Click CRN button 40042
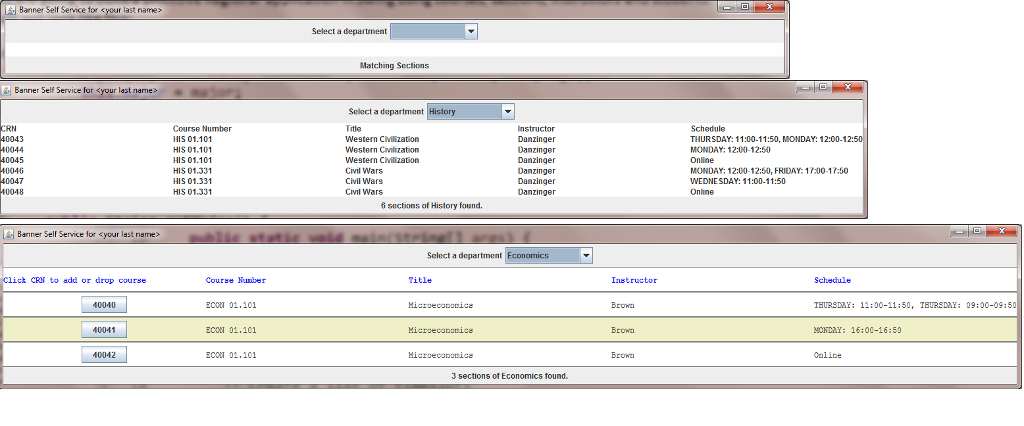 (104, 355)
